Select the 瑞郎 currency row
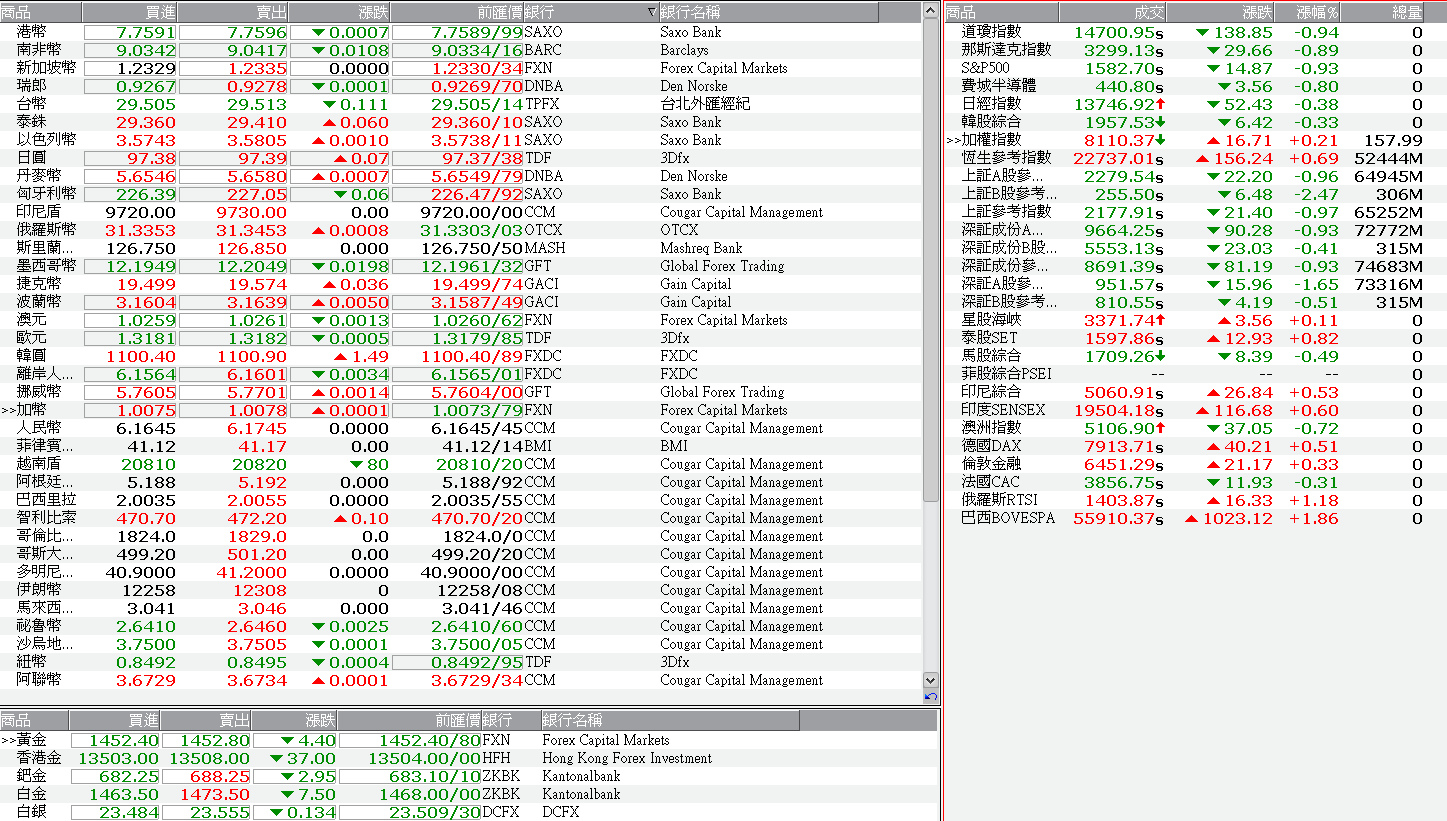The height and width of the screenshot is (821, 1447). pos(460,86)
